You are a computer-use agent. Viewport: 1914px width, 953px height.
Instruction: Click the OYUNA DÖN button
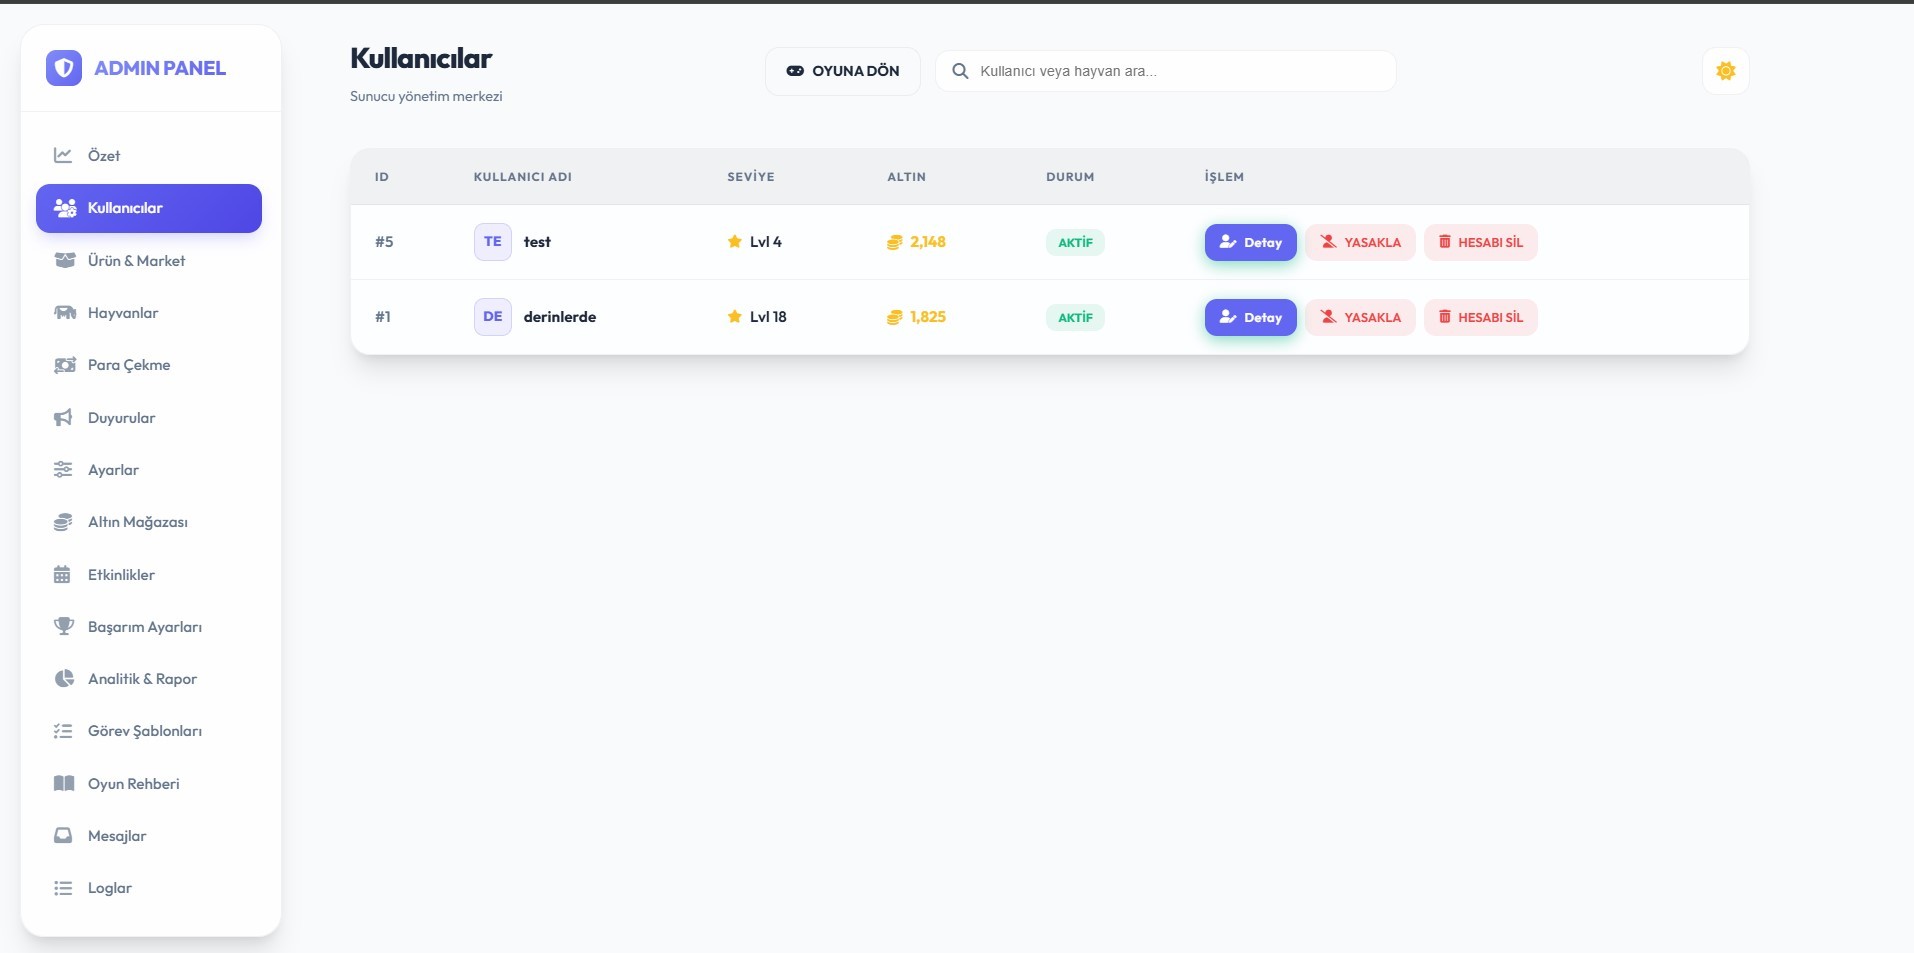[842, 71]
